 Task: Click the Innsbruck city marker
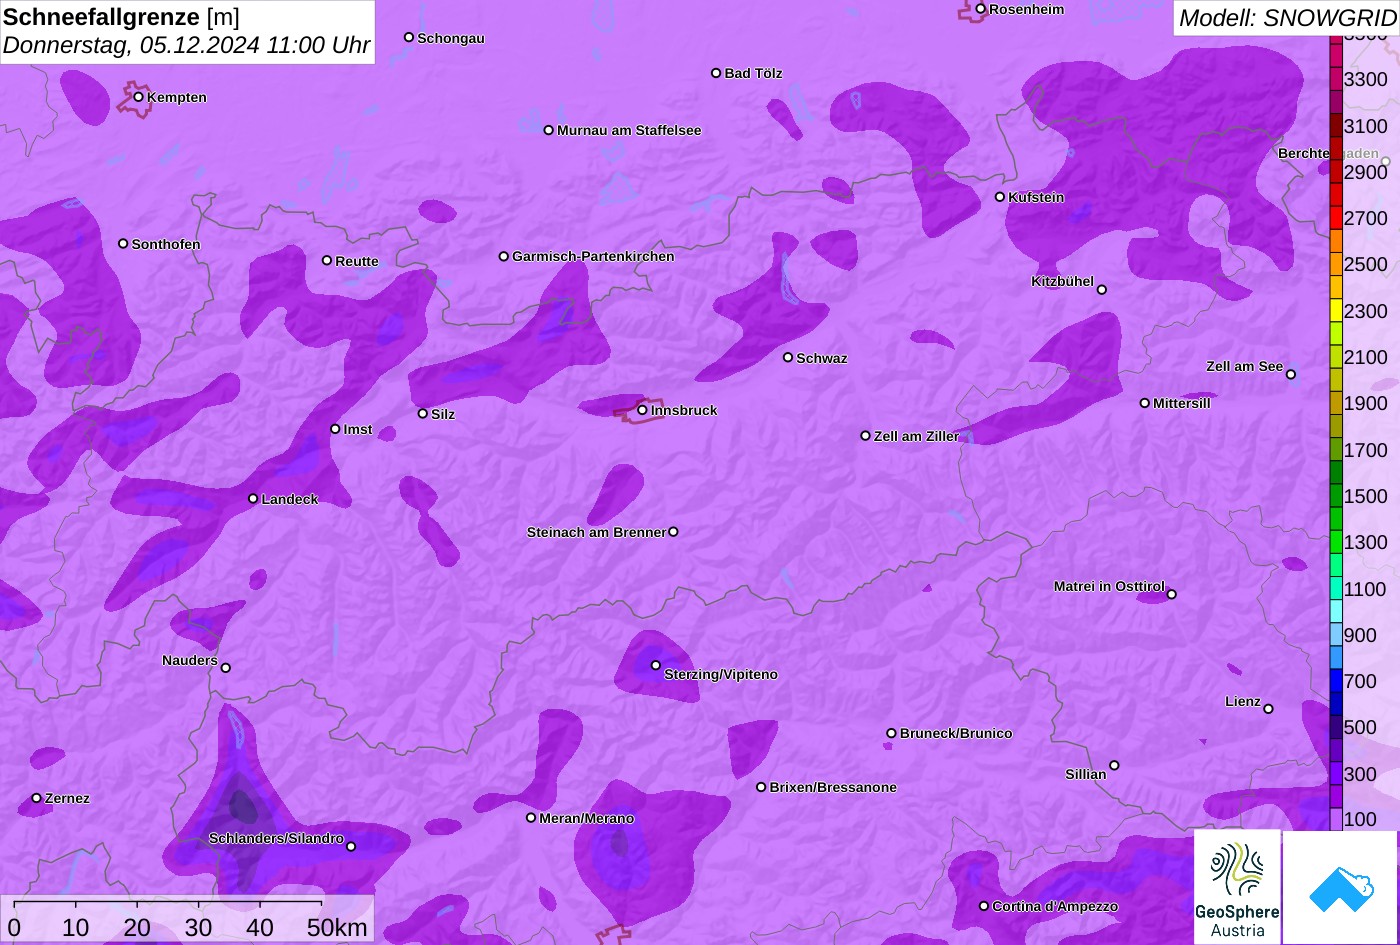[643, 410]
